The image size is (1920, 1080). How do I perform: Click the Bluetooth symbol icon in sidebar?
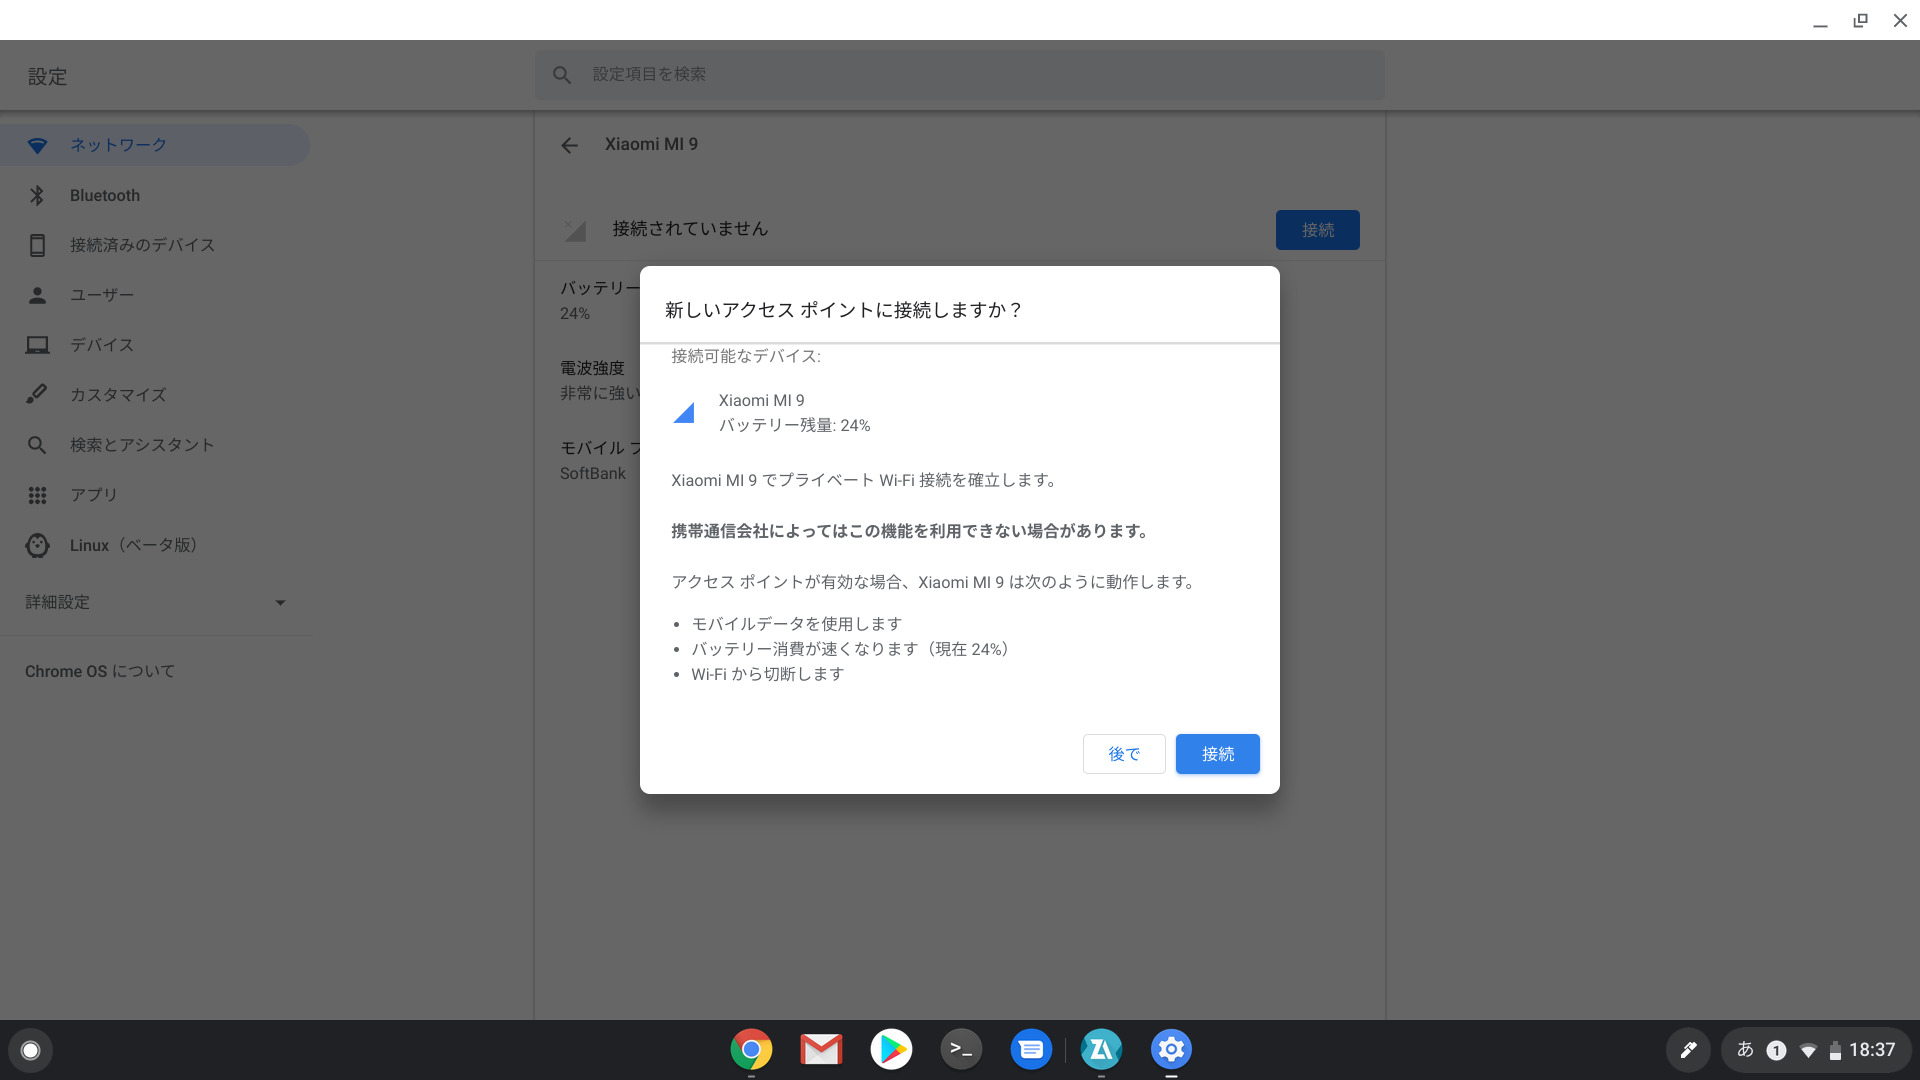click(x=37, y=195)
